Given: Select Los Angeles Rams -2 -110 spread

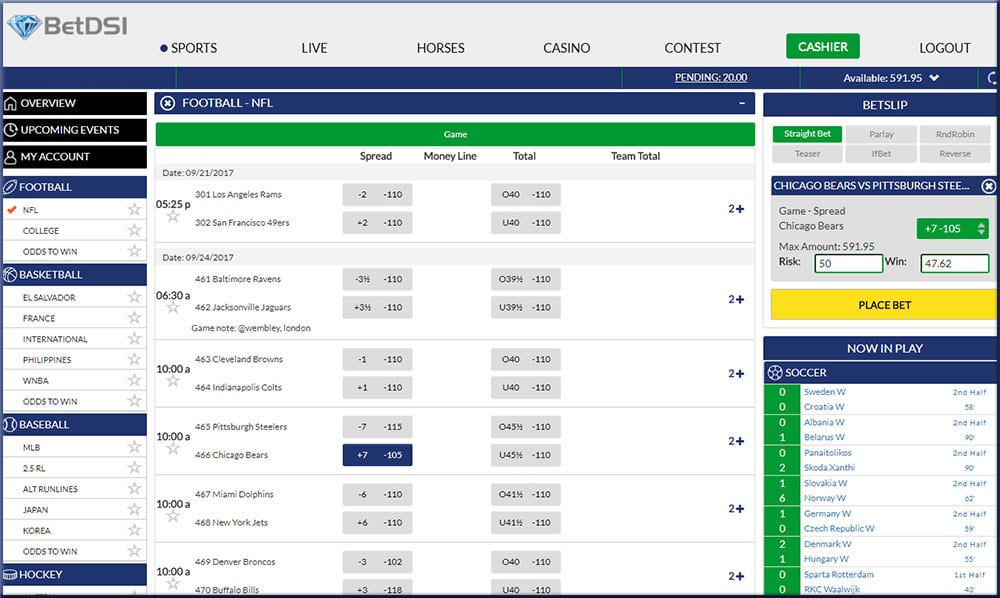Looking at the screenshot, I should [x=378, y=194].
